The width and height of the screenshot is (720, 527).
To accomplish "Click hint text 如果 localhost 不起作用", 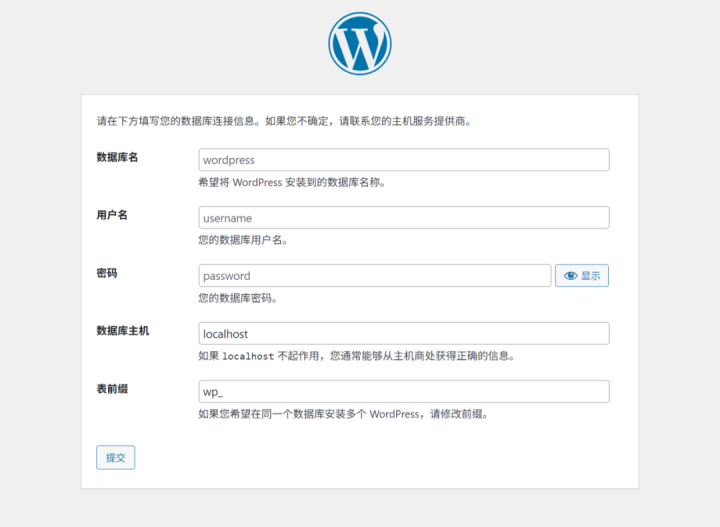I will pos(259,356).
